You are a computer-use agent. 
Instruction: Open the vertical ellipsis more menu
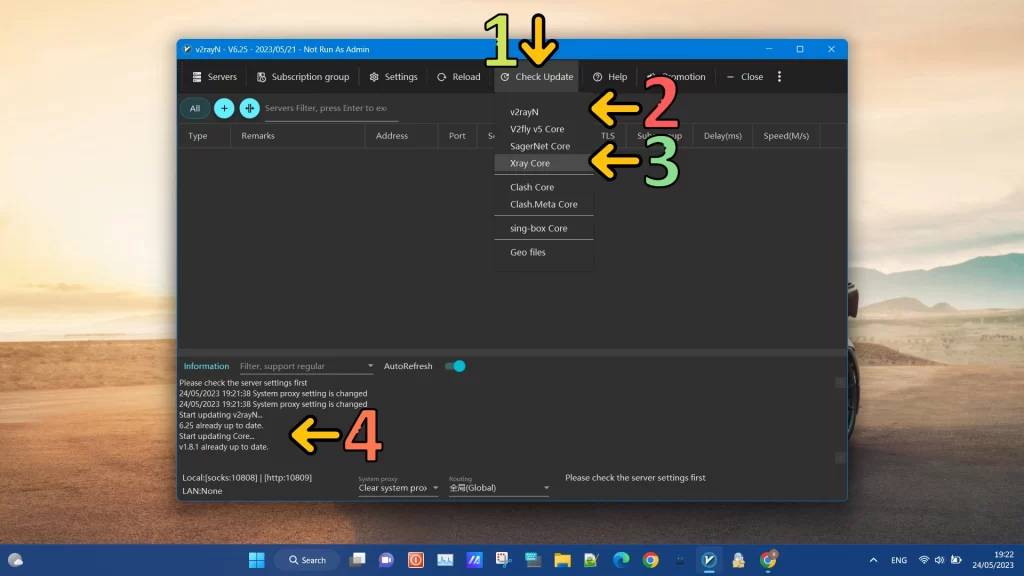pyautogui.click(x=779, y=76)
